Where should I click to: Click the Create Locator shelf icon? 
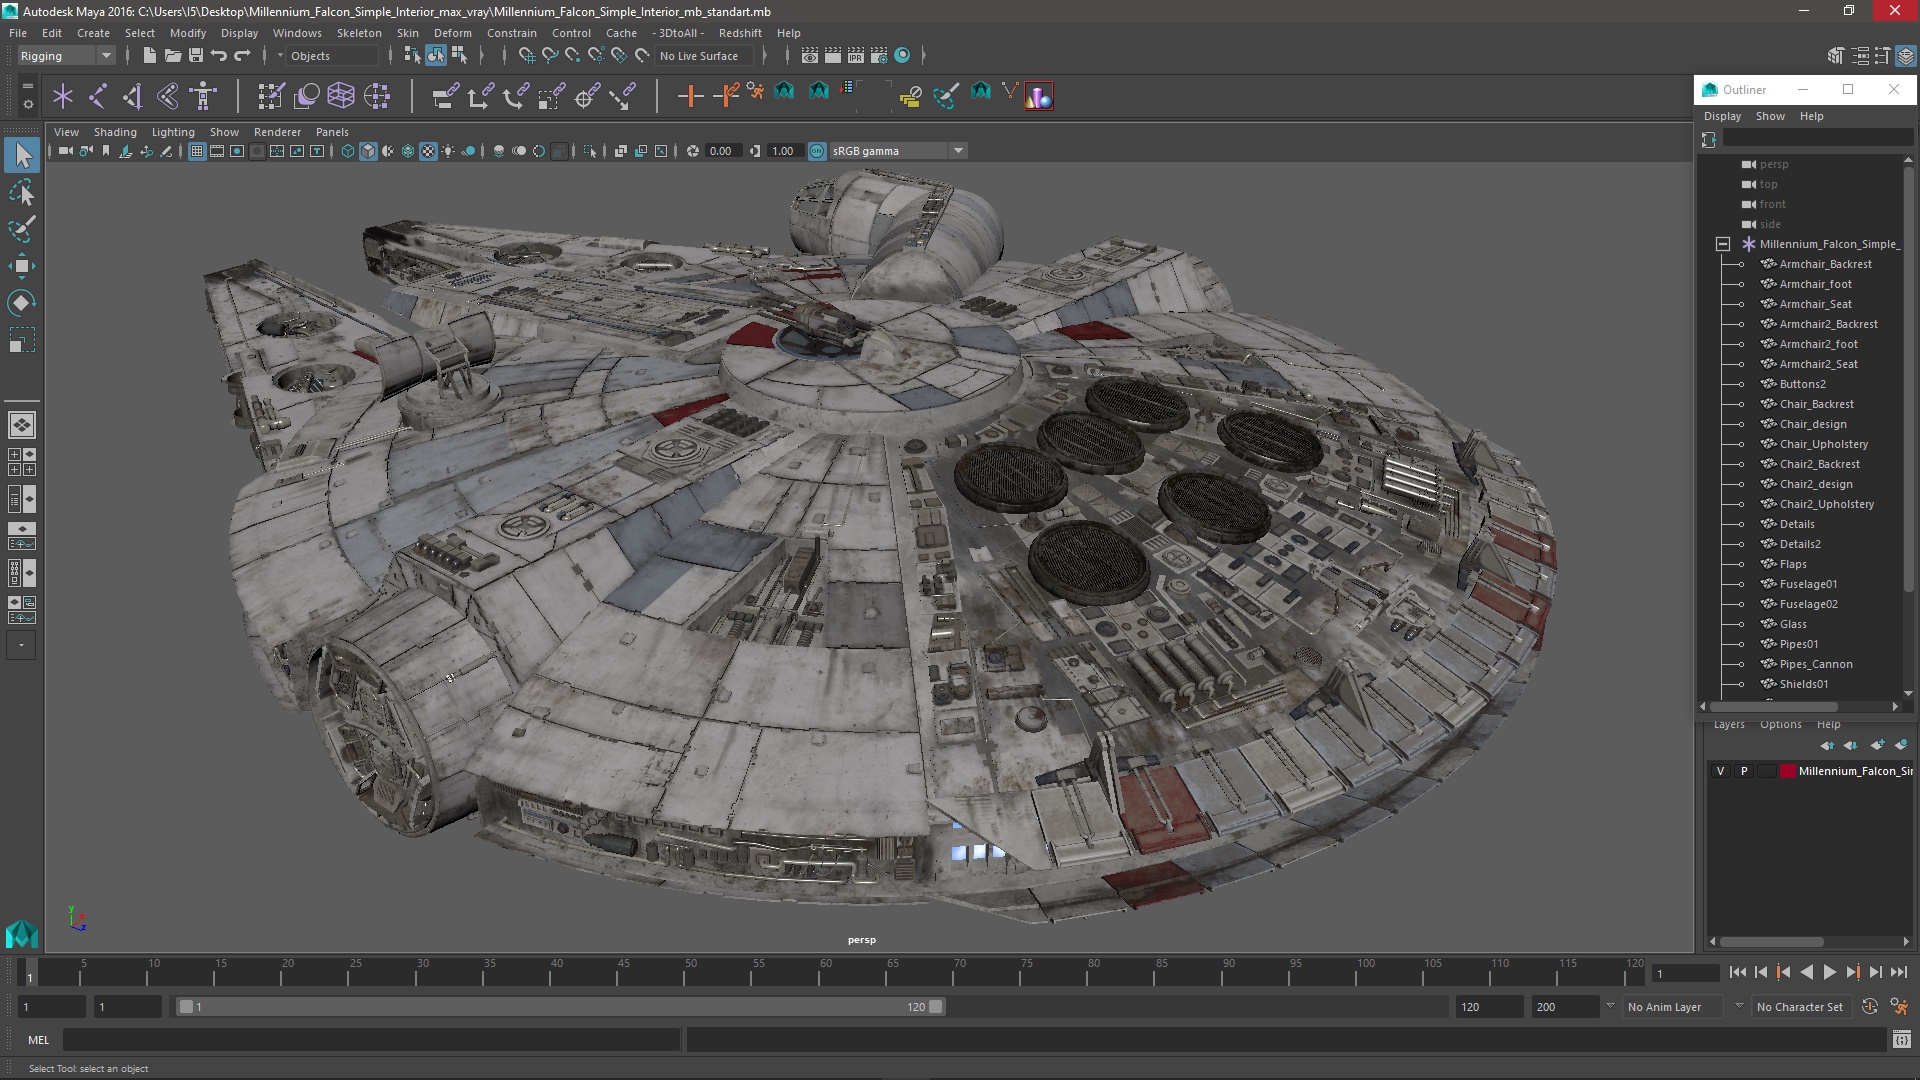coord(63,96)
